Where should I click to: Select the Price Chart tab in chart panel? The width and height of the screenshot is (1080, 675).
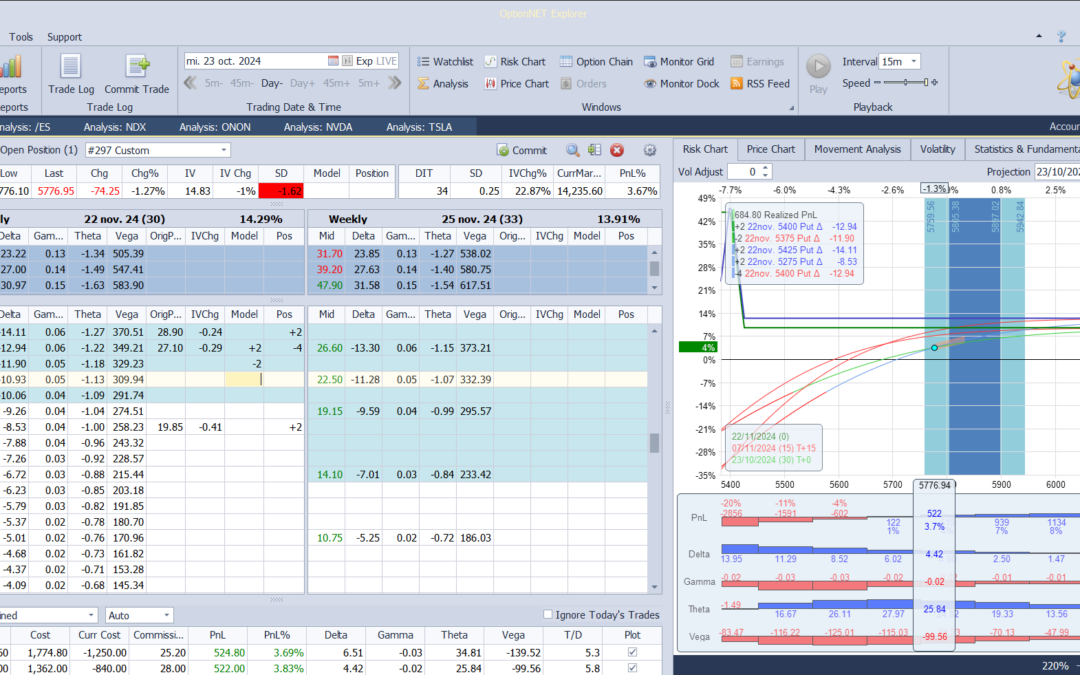[771, 149]
